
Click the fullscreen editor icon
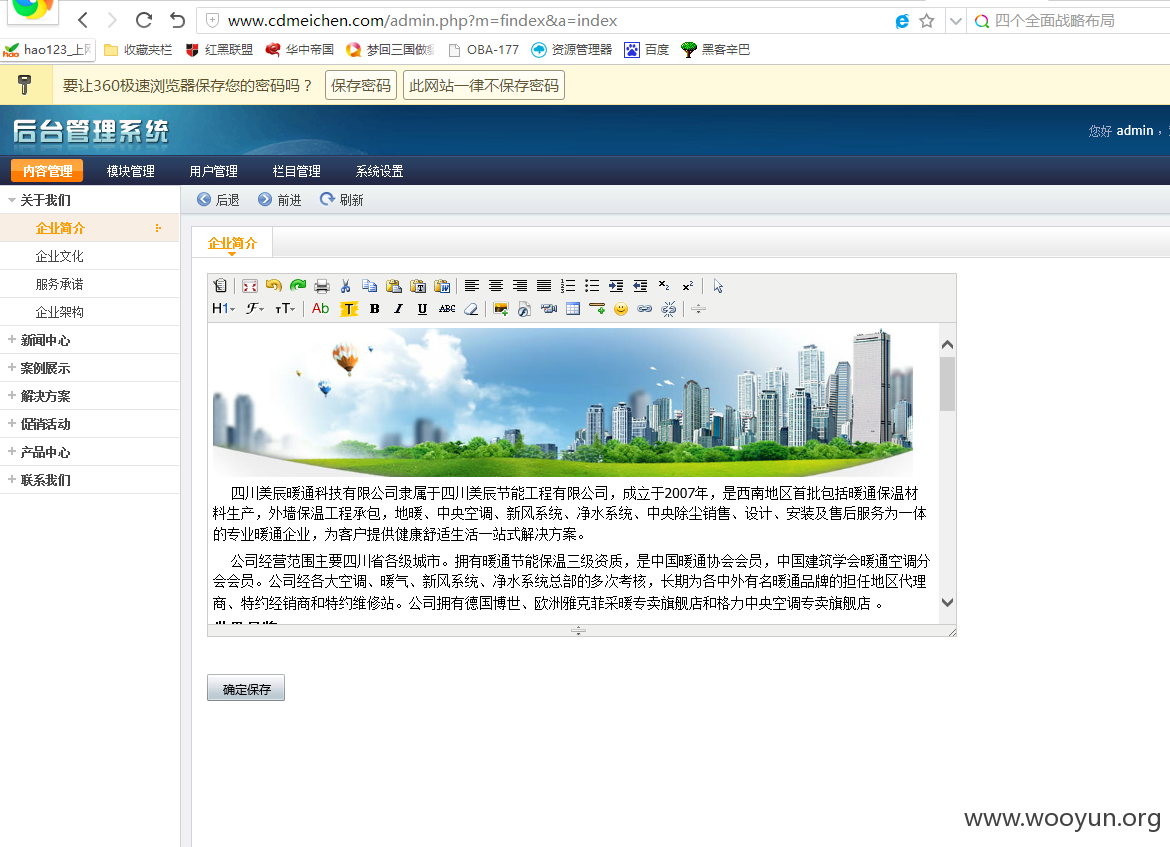(250, 286)
